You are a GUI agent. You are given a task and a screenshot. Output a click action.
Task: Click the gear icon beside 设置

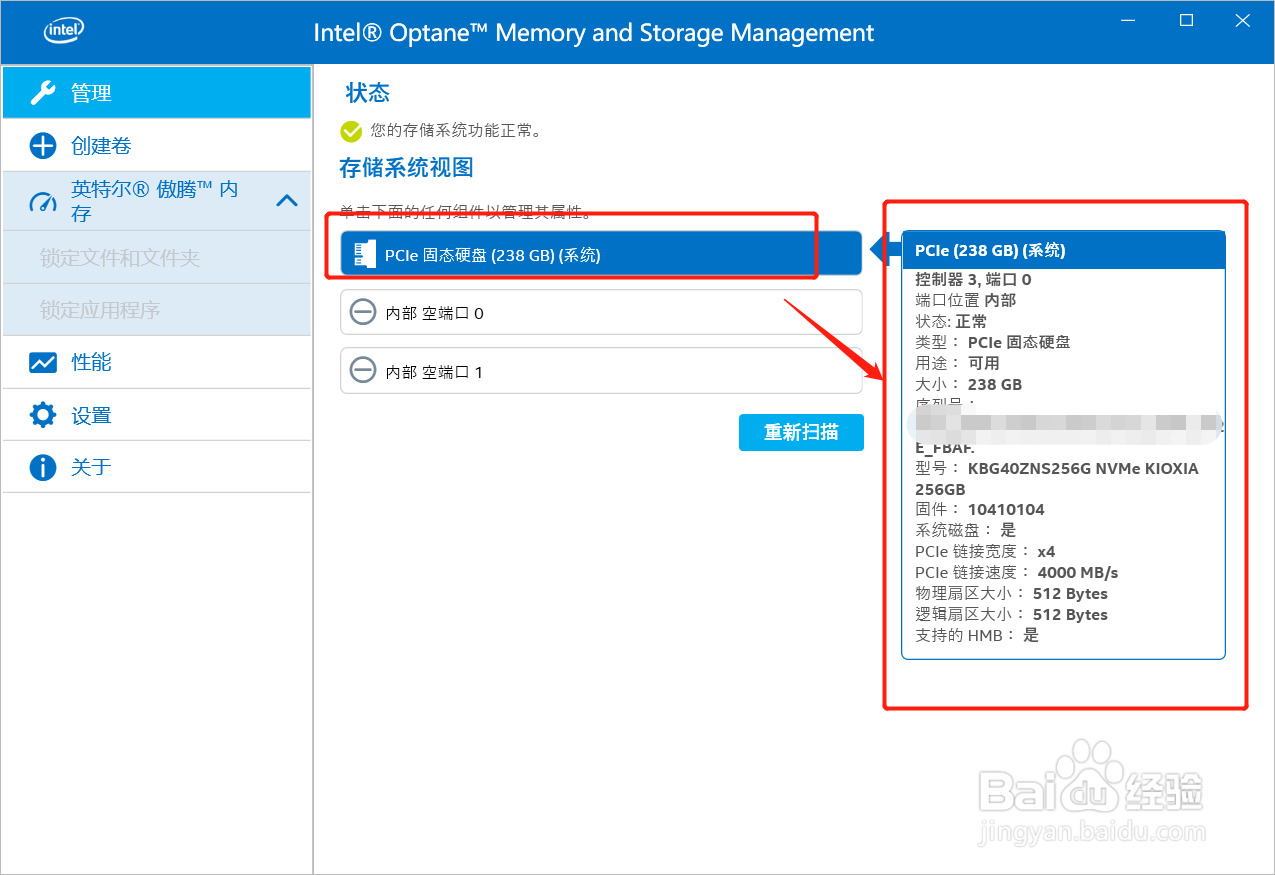tap(43, 415)
